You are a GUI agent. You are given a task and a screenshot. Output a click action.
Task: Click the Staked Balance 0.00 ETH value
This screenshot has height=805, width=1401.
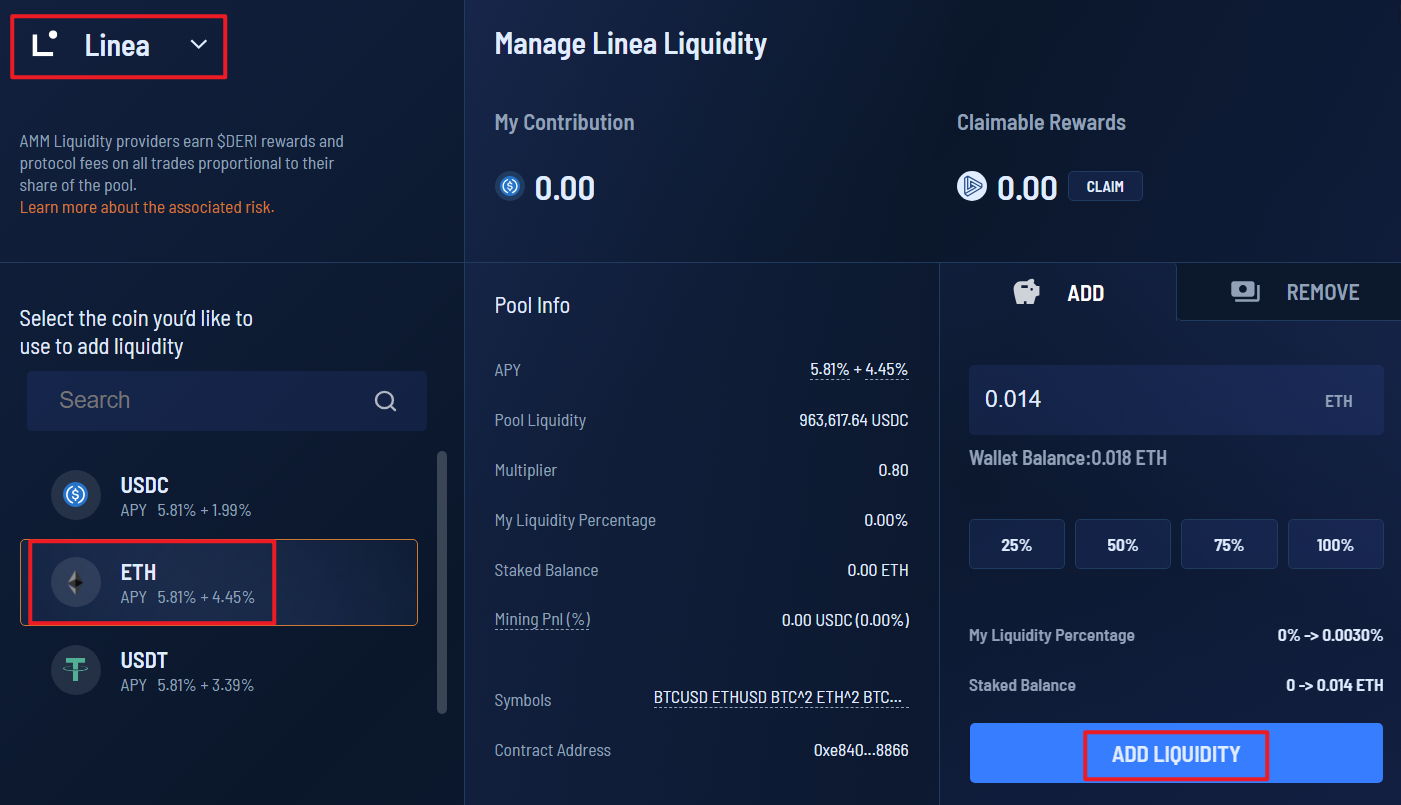point(878,570)
